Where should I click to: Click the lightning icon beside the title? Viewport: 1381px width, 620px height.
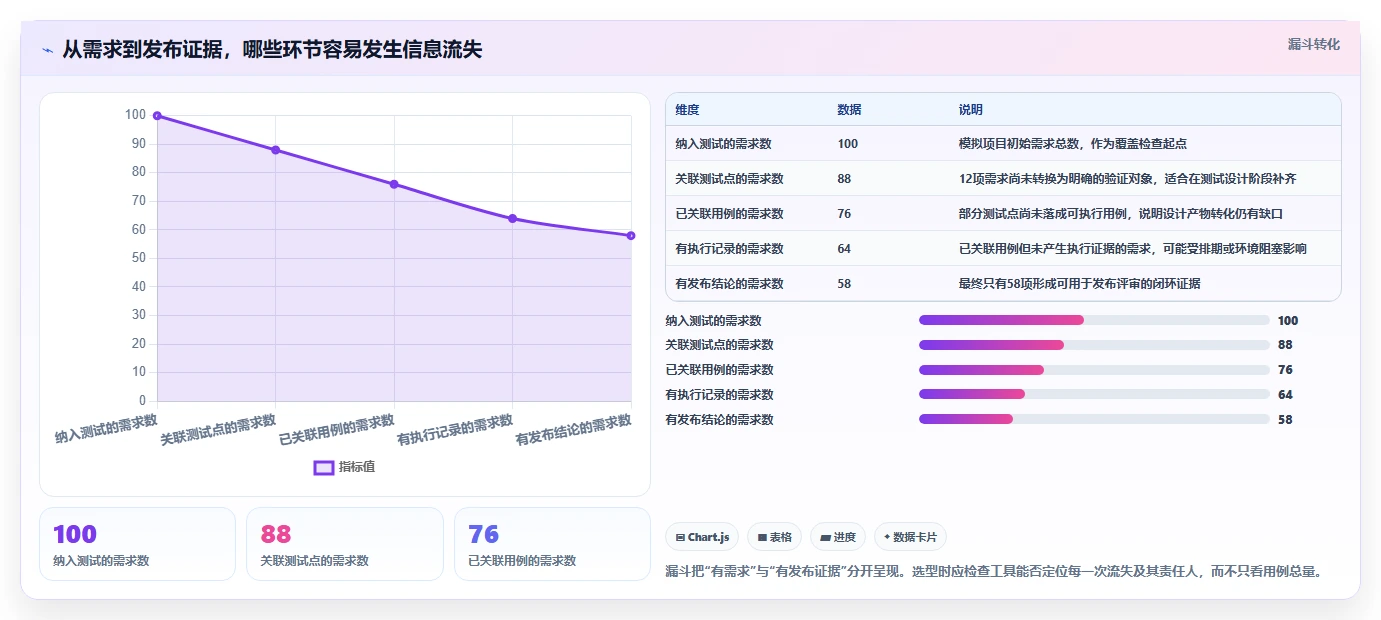[47, 49]
